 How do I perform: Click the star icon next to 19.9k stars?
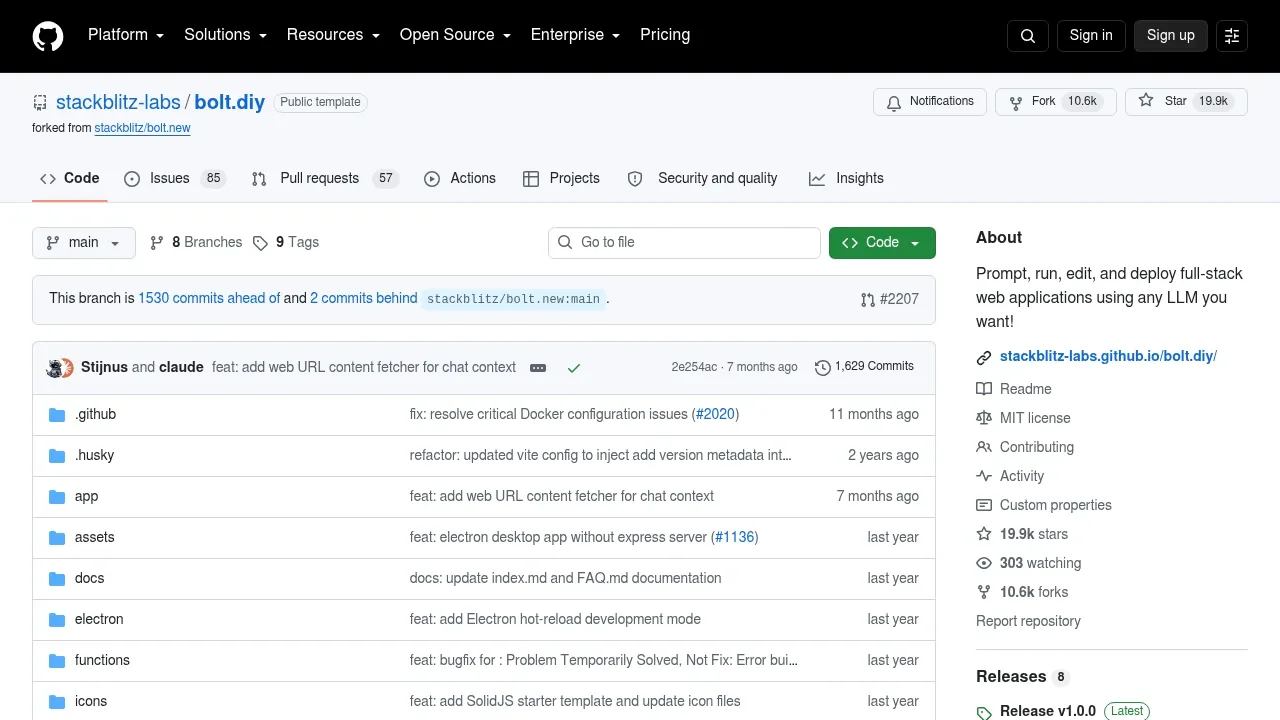tap(984, 534)
